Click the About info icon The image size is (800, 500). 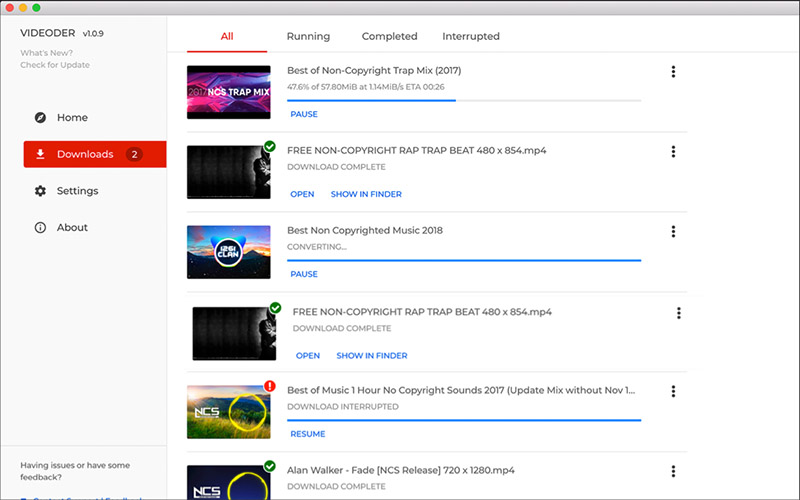coord(40,228)
